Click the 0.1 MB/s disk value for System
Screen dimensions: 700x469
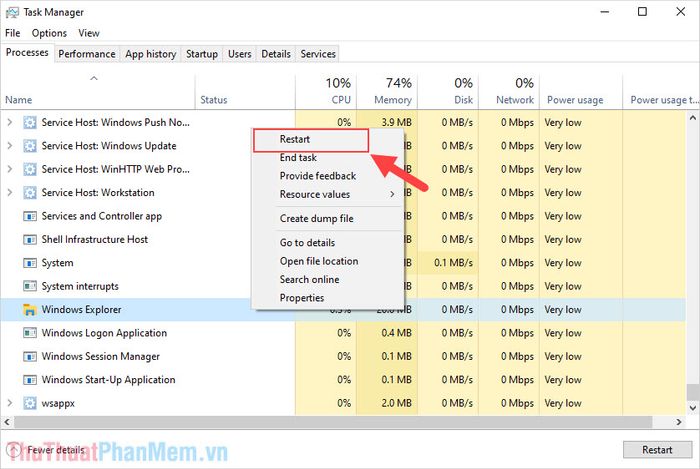click(453, 263)
